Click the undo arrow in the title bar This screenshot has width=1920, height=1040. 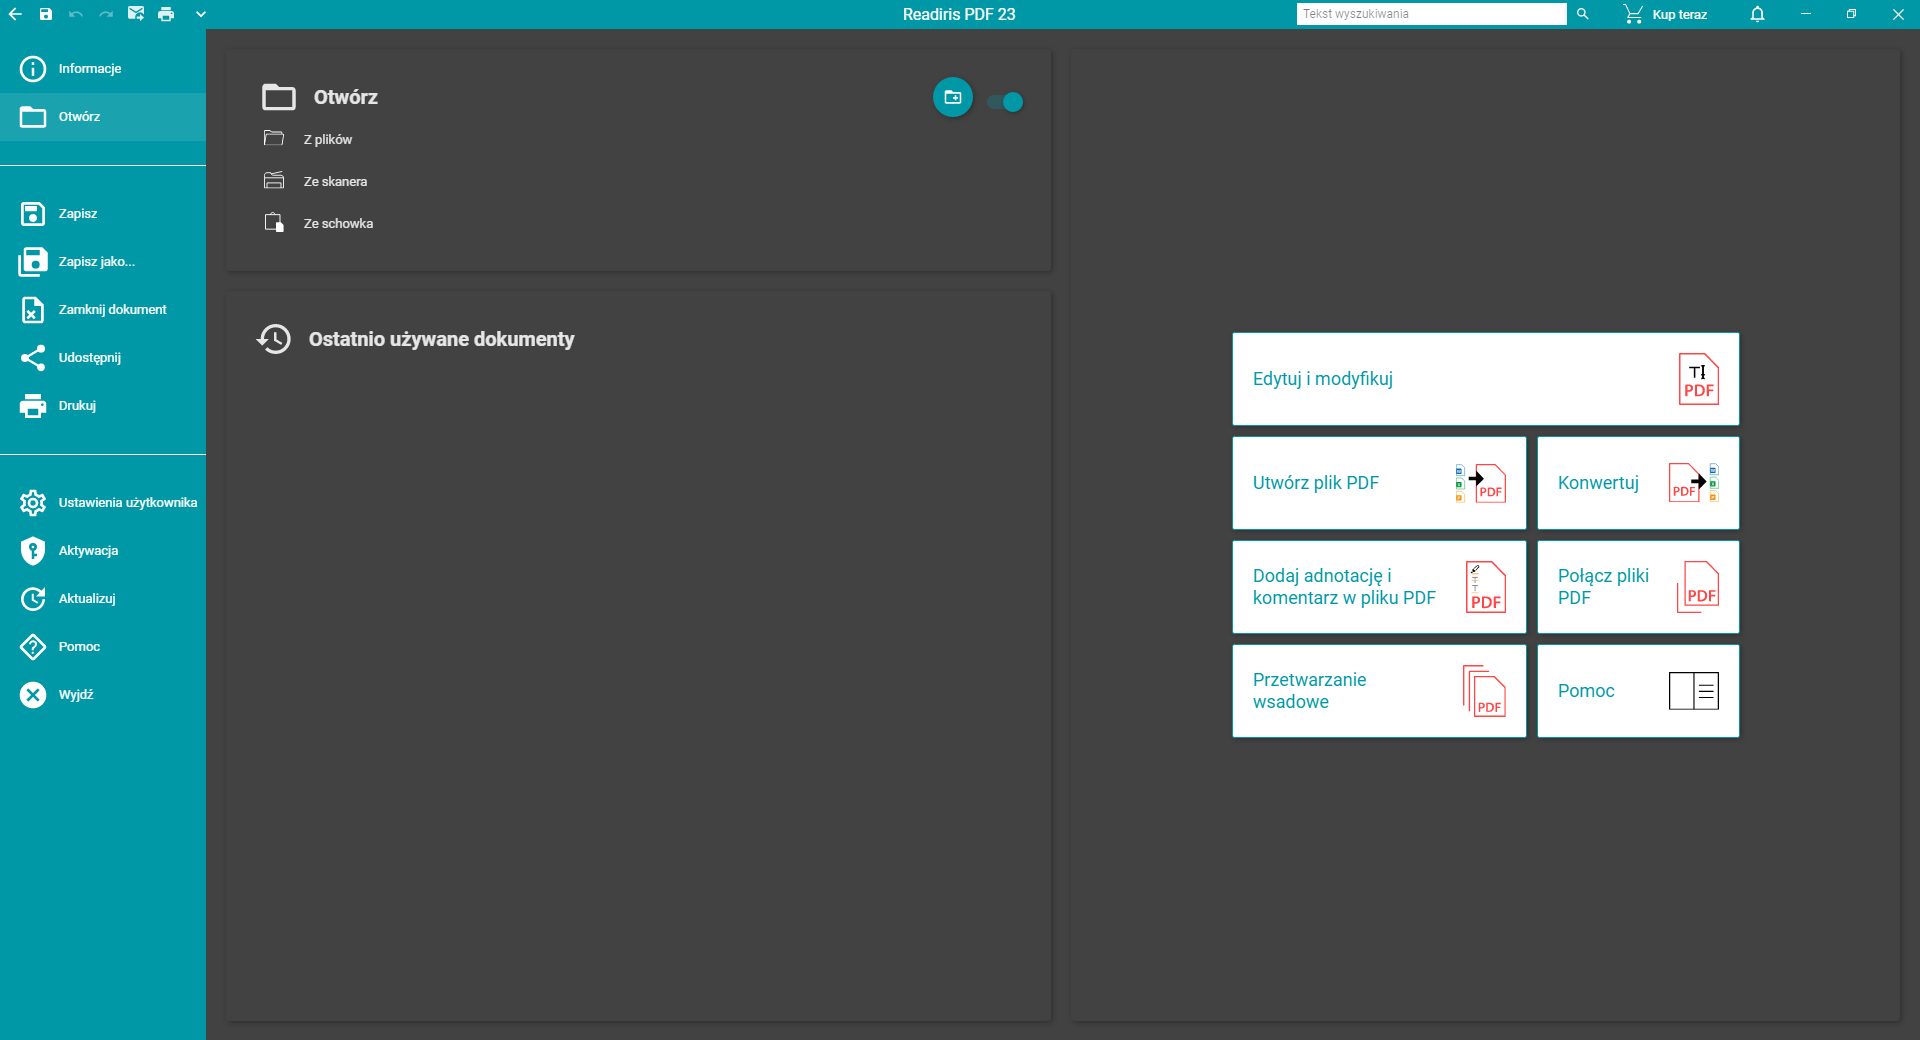click(76, 14)
